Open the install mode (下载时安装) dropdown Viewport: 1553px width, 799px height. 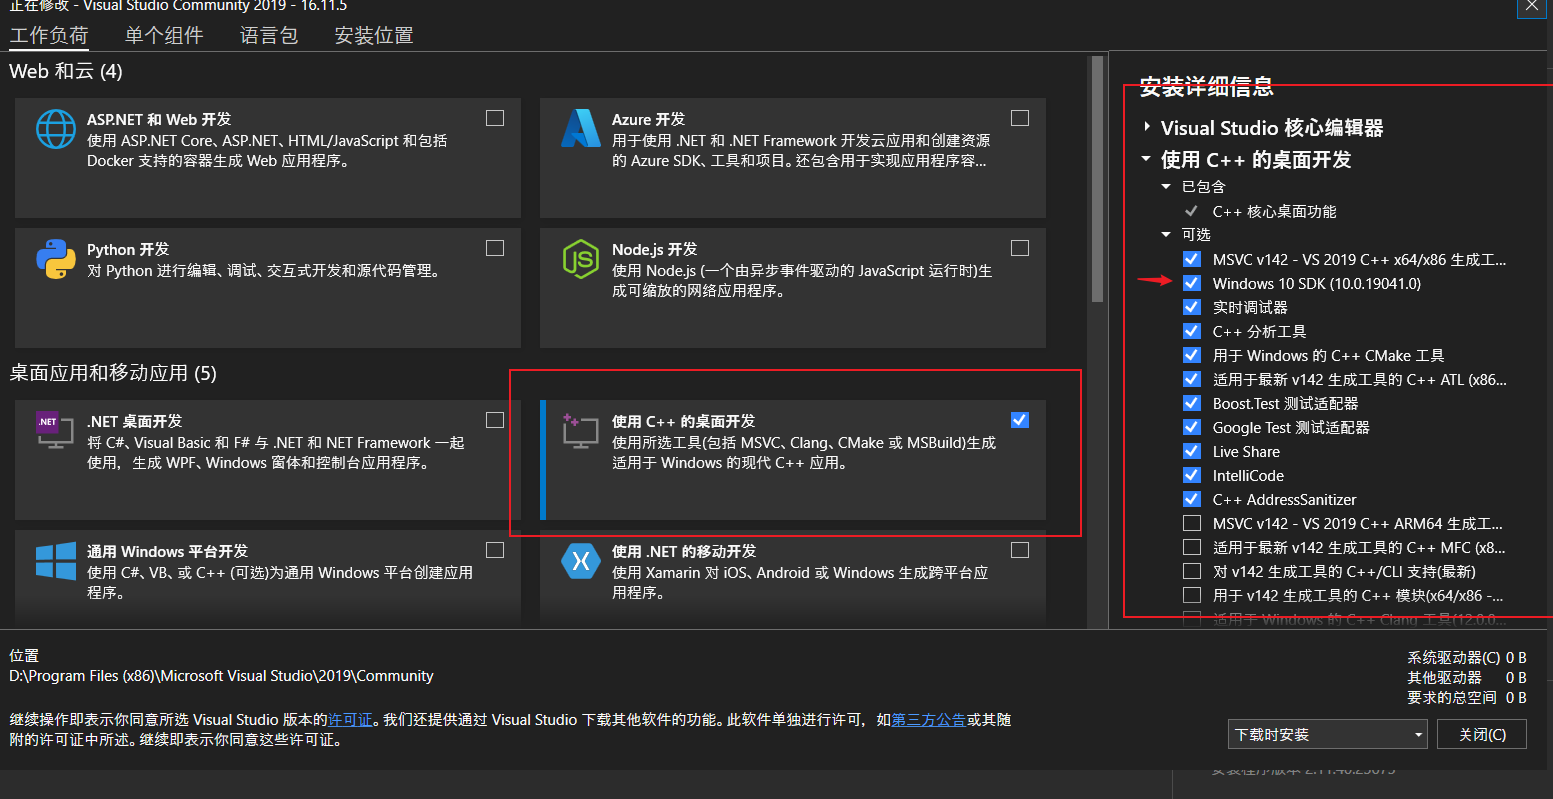click(1328, 734)
